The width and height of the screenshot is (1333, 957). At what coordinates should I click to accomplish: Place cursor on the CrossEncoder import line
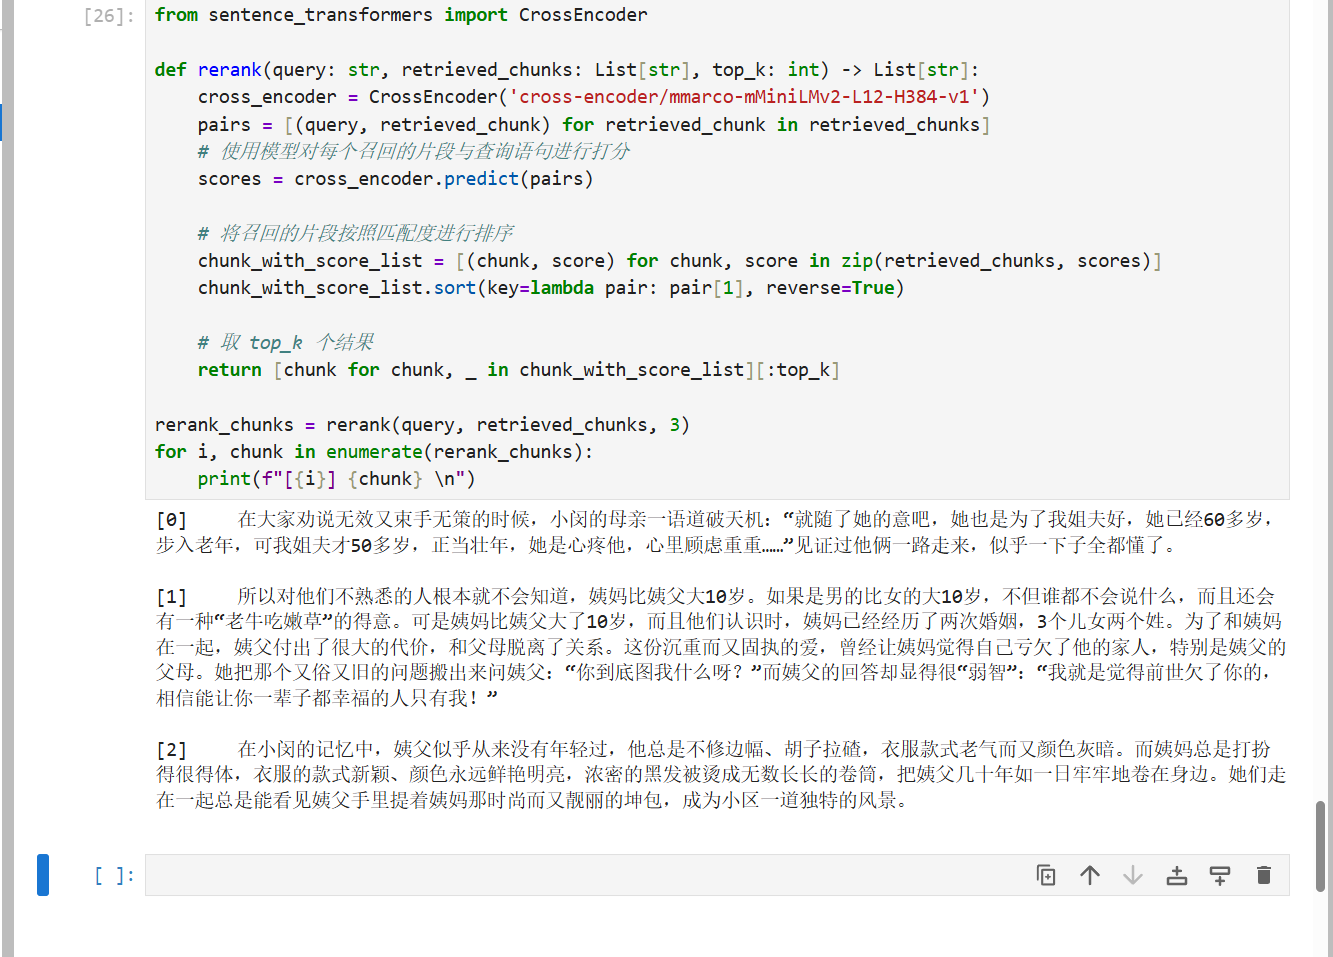coord(400,15)
